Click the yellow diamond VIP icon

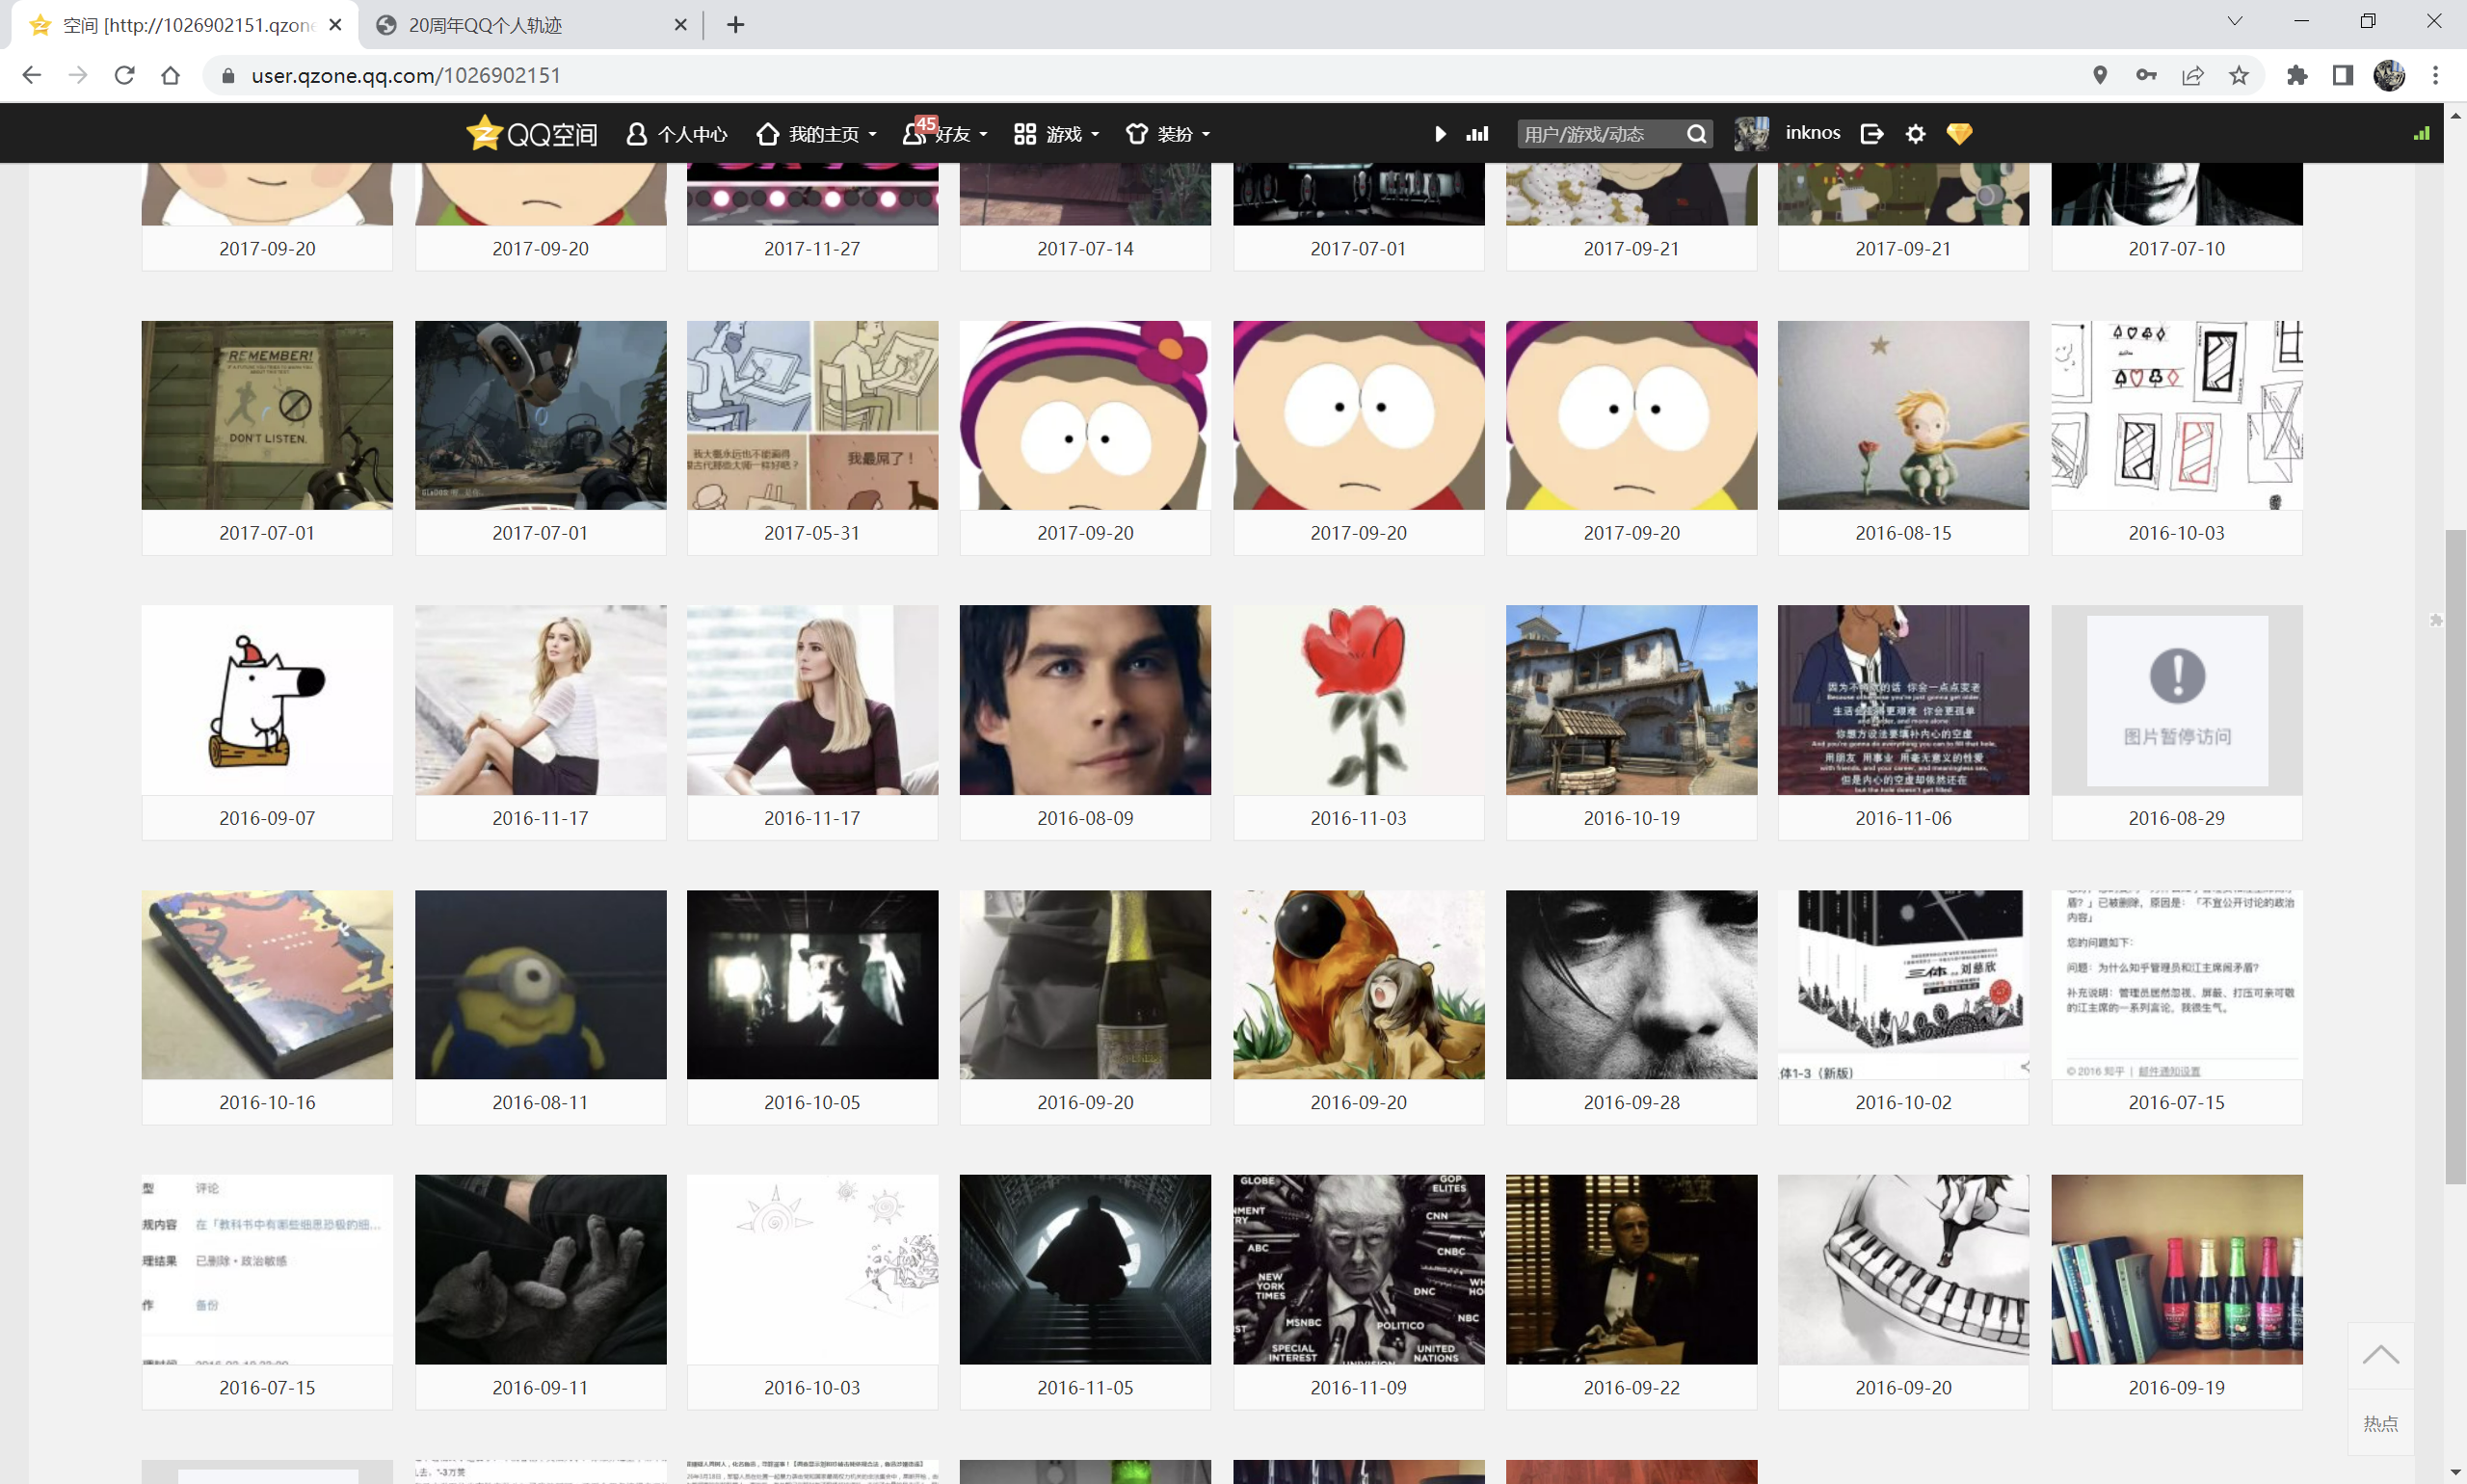click(x=1959, y=134)
